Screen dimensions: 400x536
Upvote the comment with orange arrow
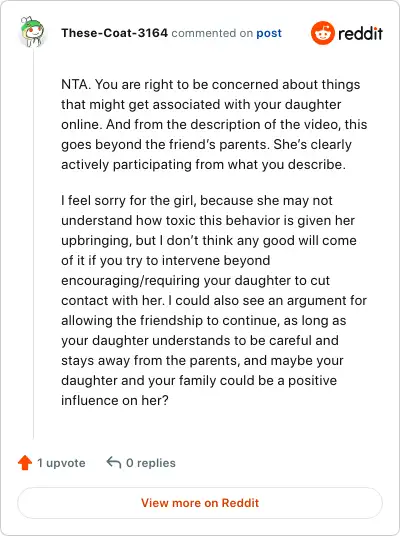coord(25,463)
